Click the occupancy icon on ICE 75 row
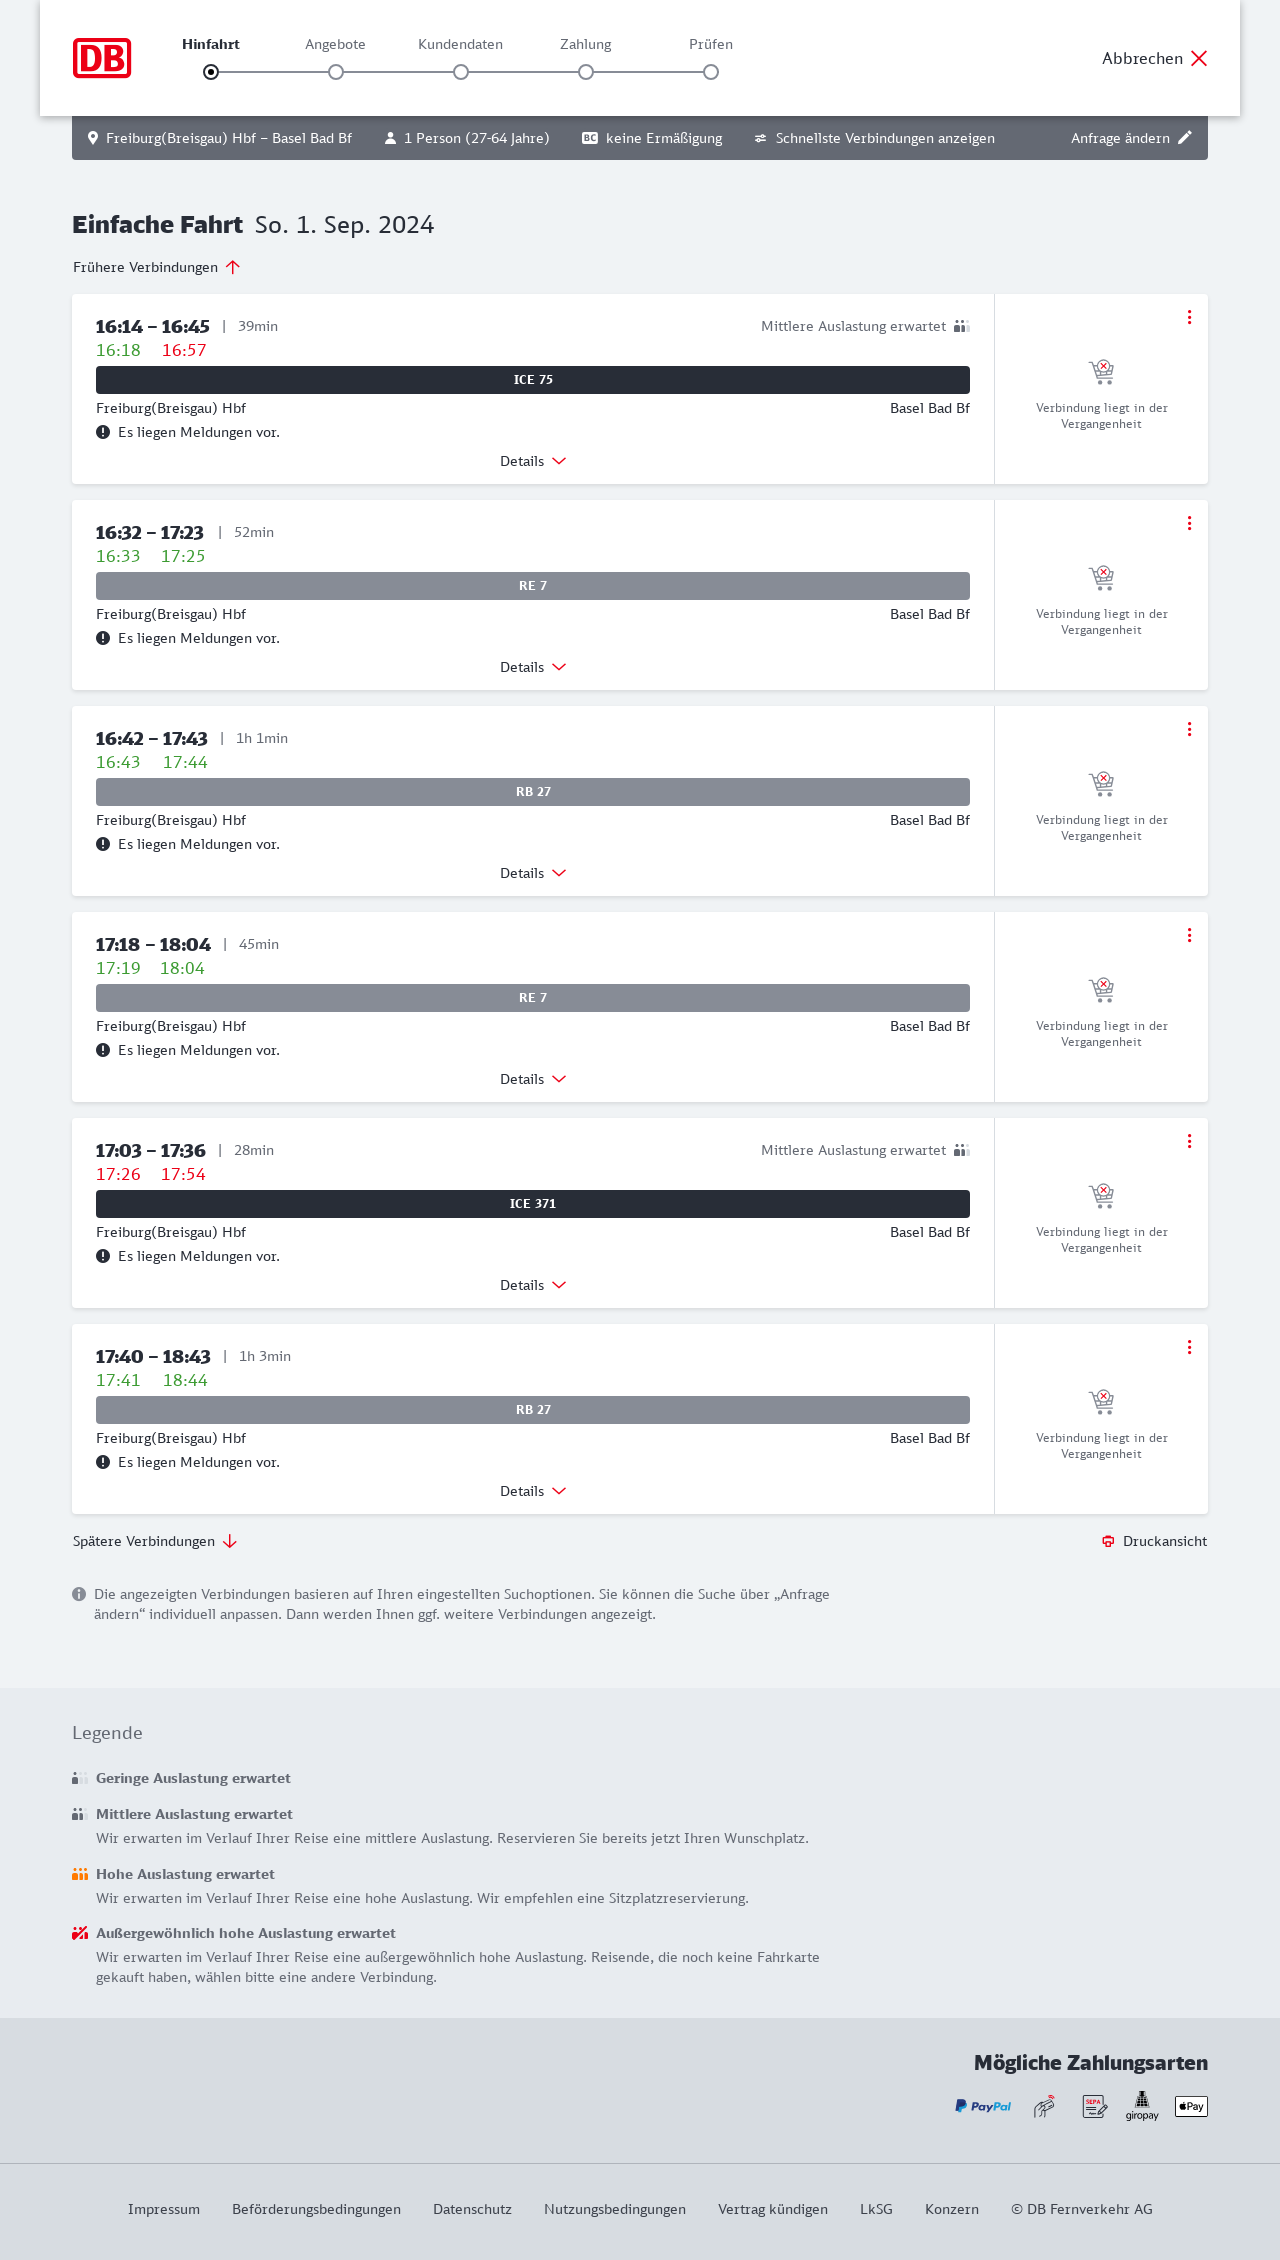Image resolution: width=1280 pixels, height=2260 pixels. 961,326
